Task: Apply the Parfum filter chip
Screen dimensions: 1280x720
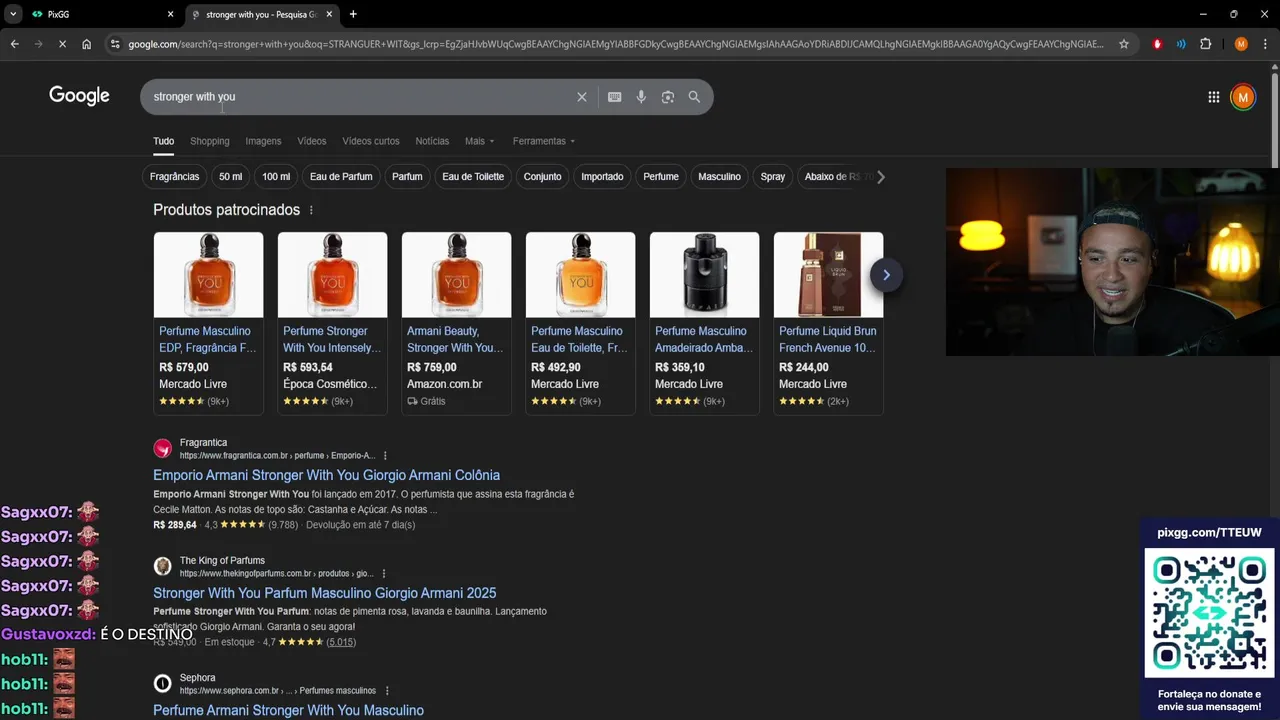Action: pos(407,177)
